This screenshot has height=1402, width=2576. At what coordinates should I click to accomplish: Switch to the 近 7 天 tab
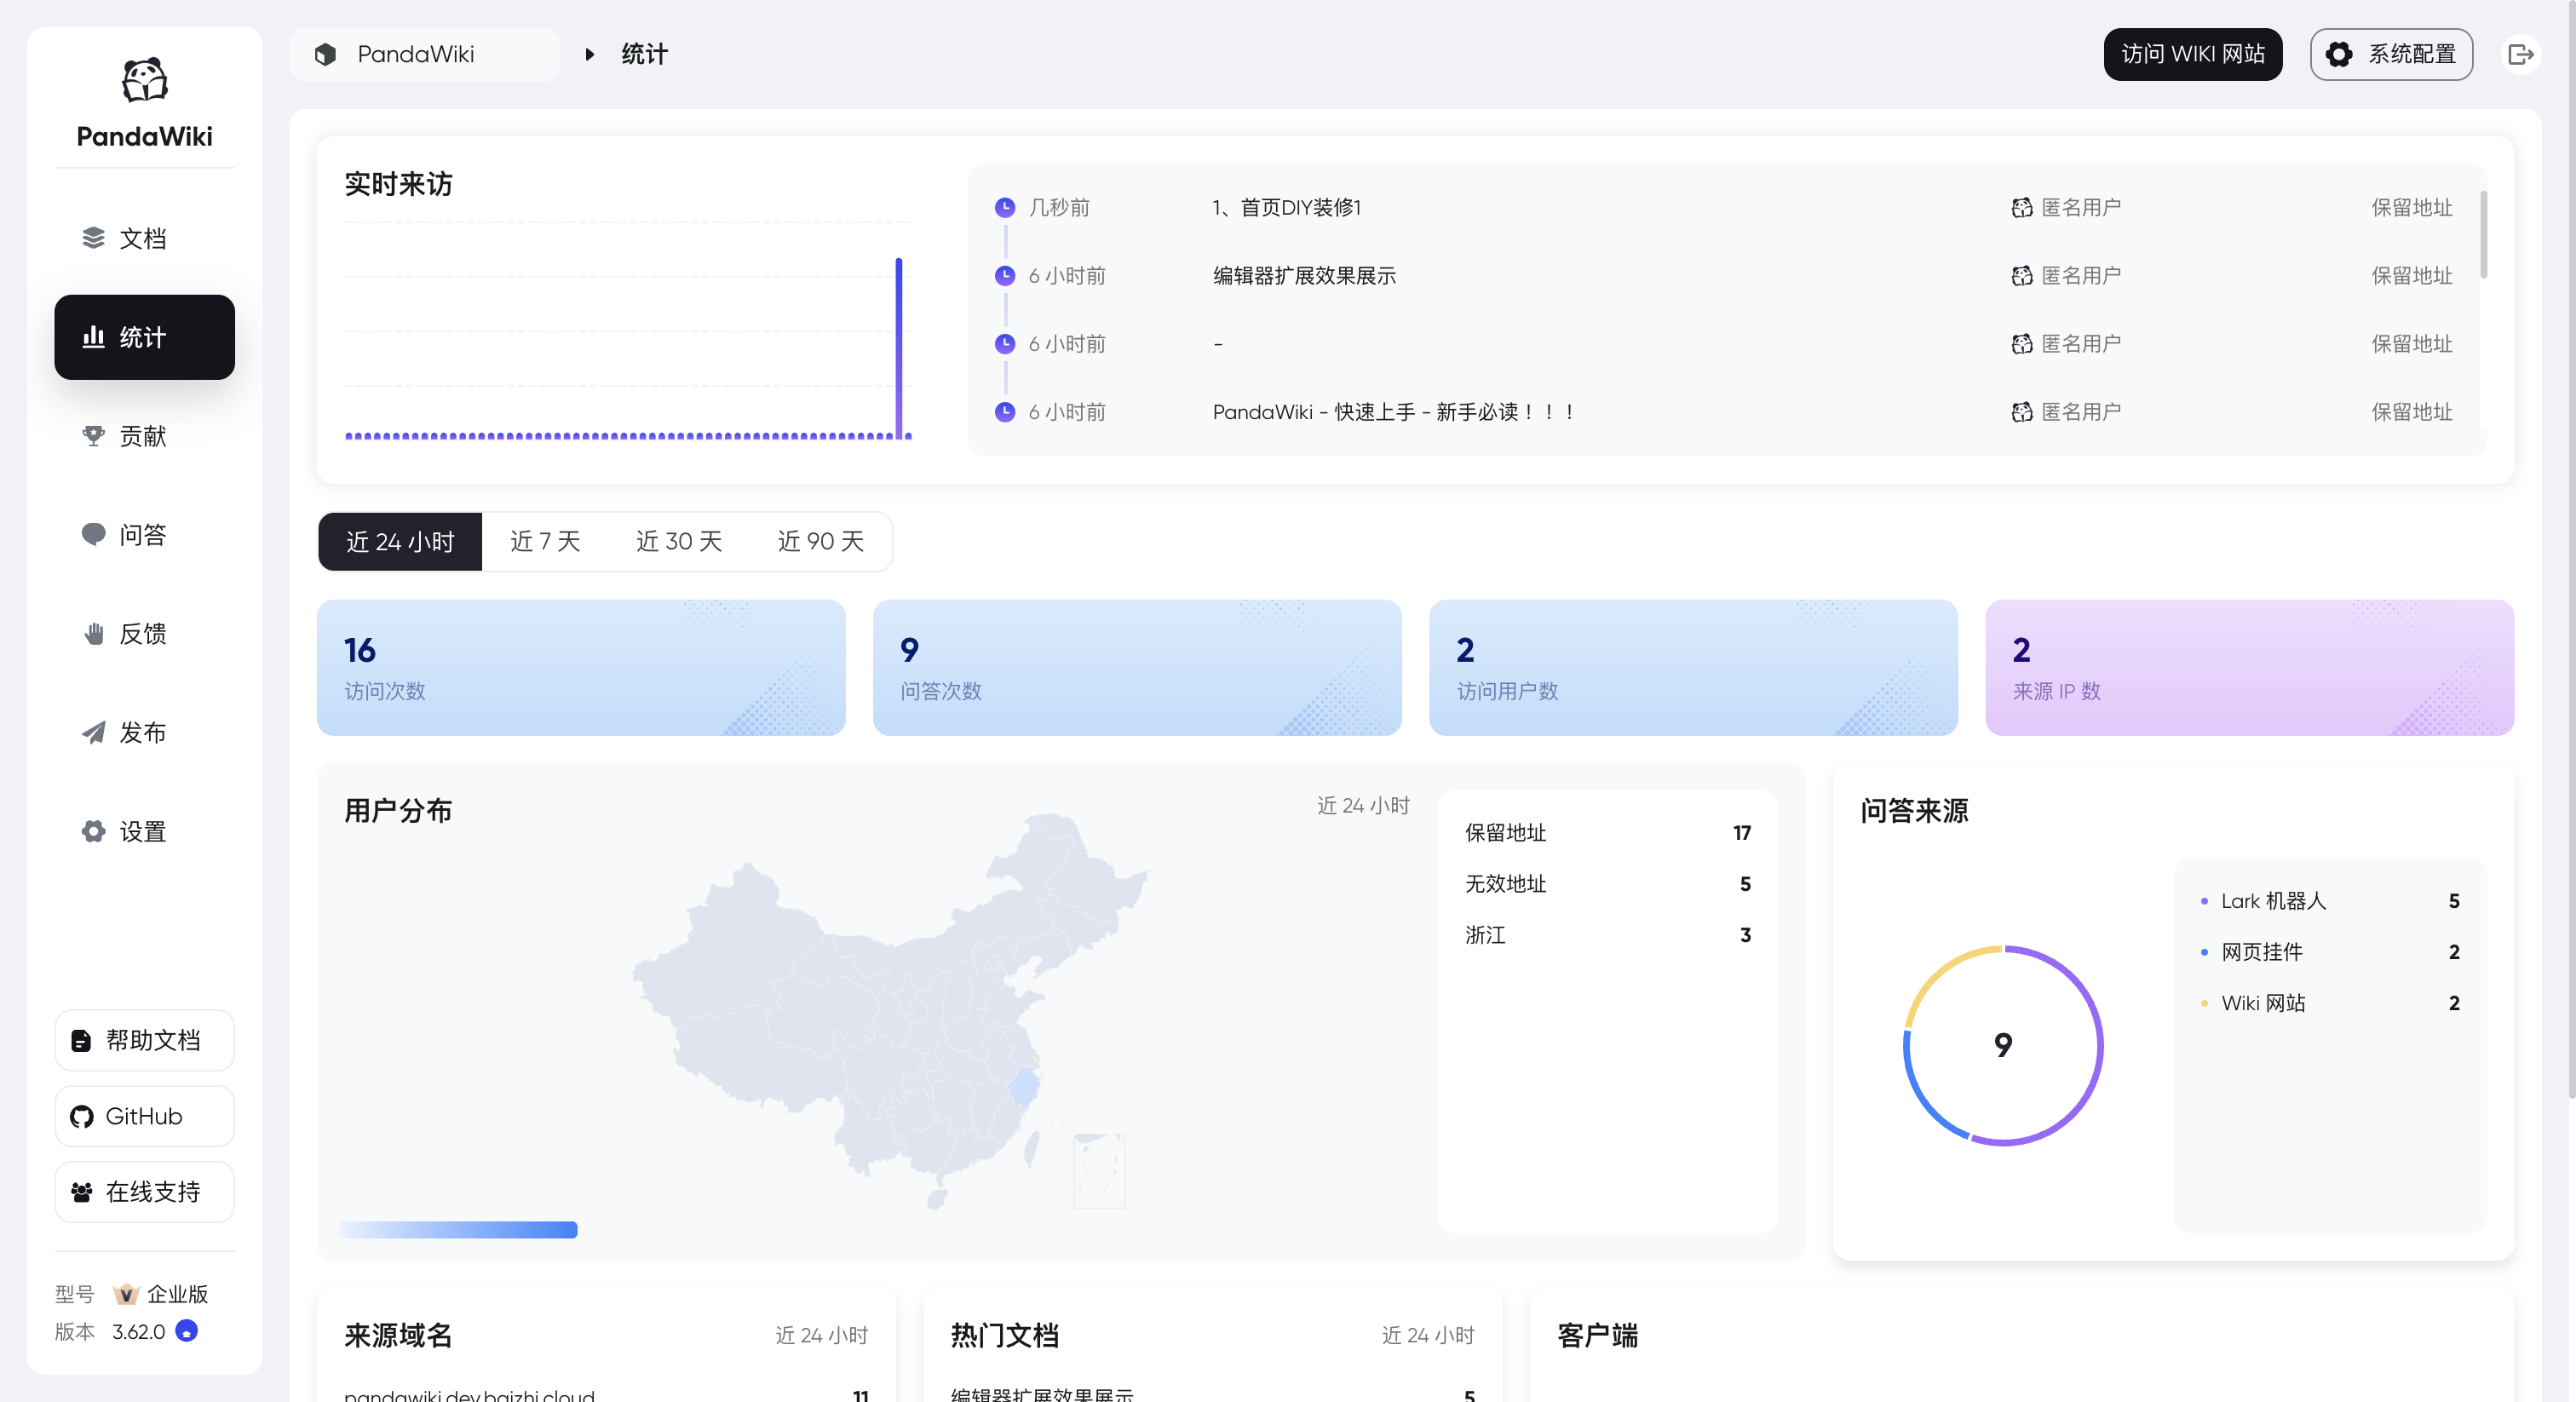[x=544, y=541]
